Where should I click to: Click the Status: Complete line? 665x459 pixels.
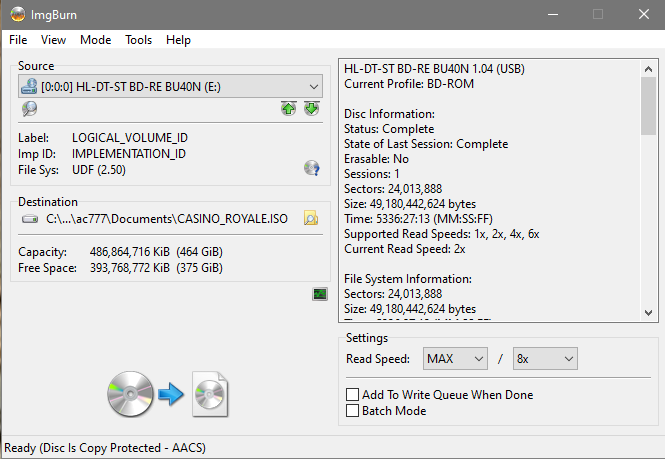[x=389, y=129]
